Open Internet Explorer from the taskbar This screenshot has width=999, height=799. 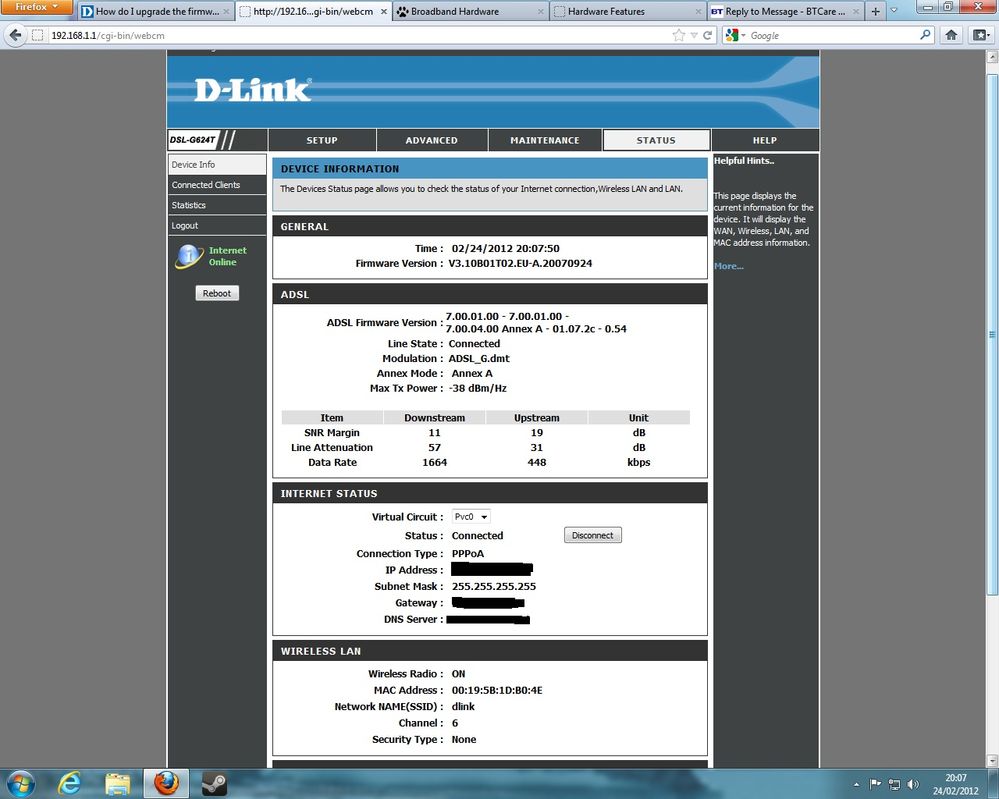point(70,782)
